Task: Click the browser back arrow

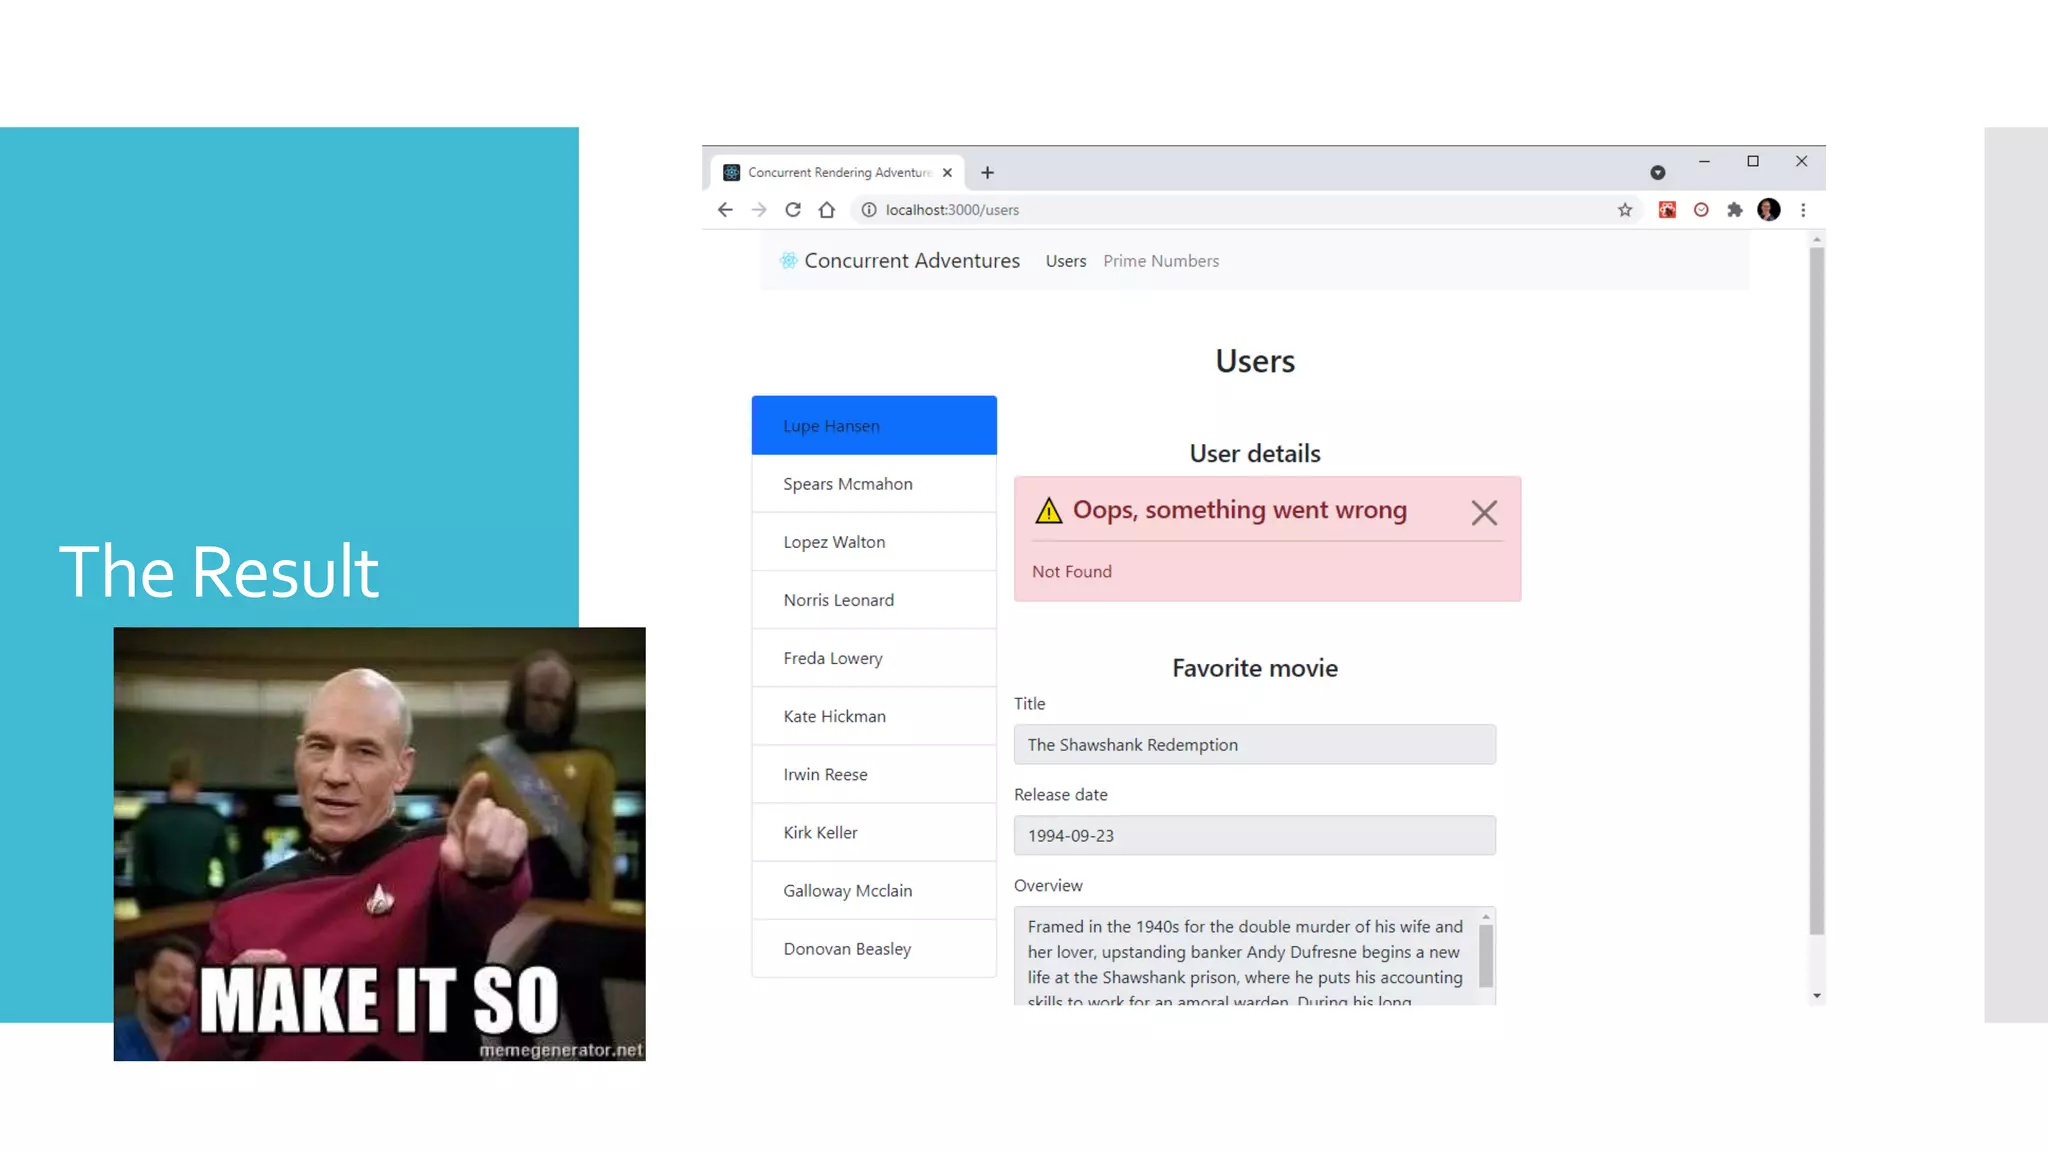Action: pos(725,210)
